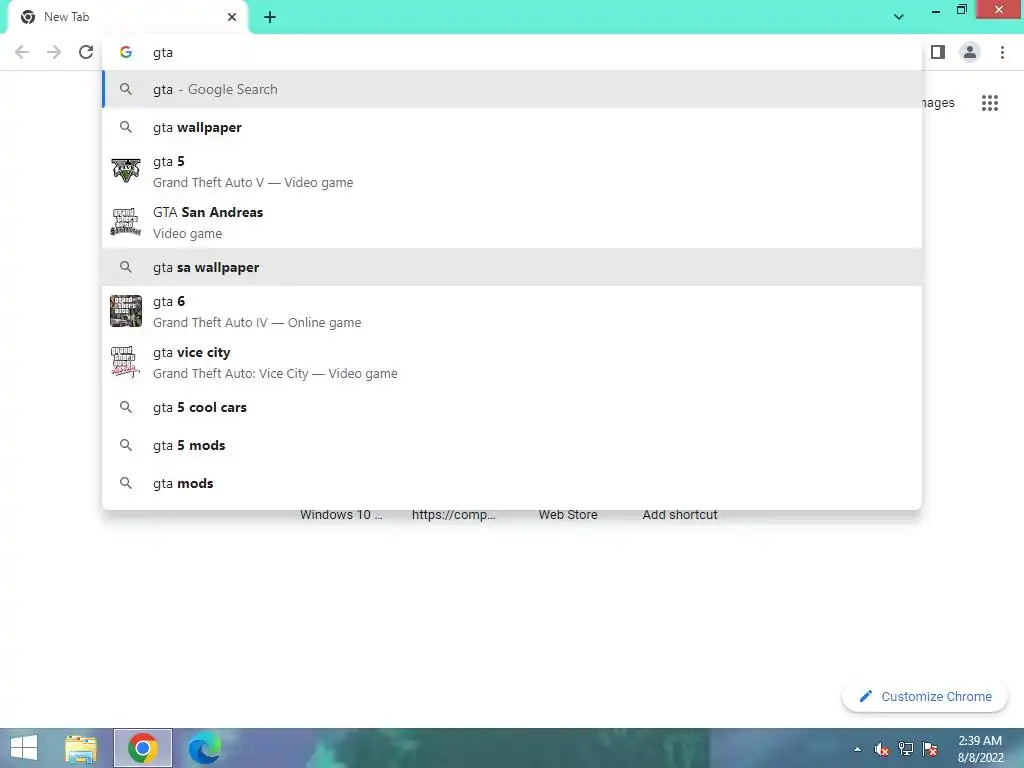Click the muted volume tray icon
The image size is (1024, 768).
[882, 749]
